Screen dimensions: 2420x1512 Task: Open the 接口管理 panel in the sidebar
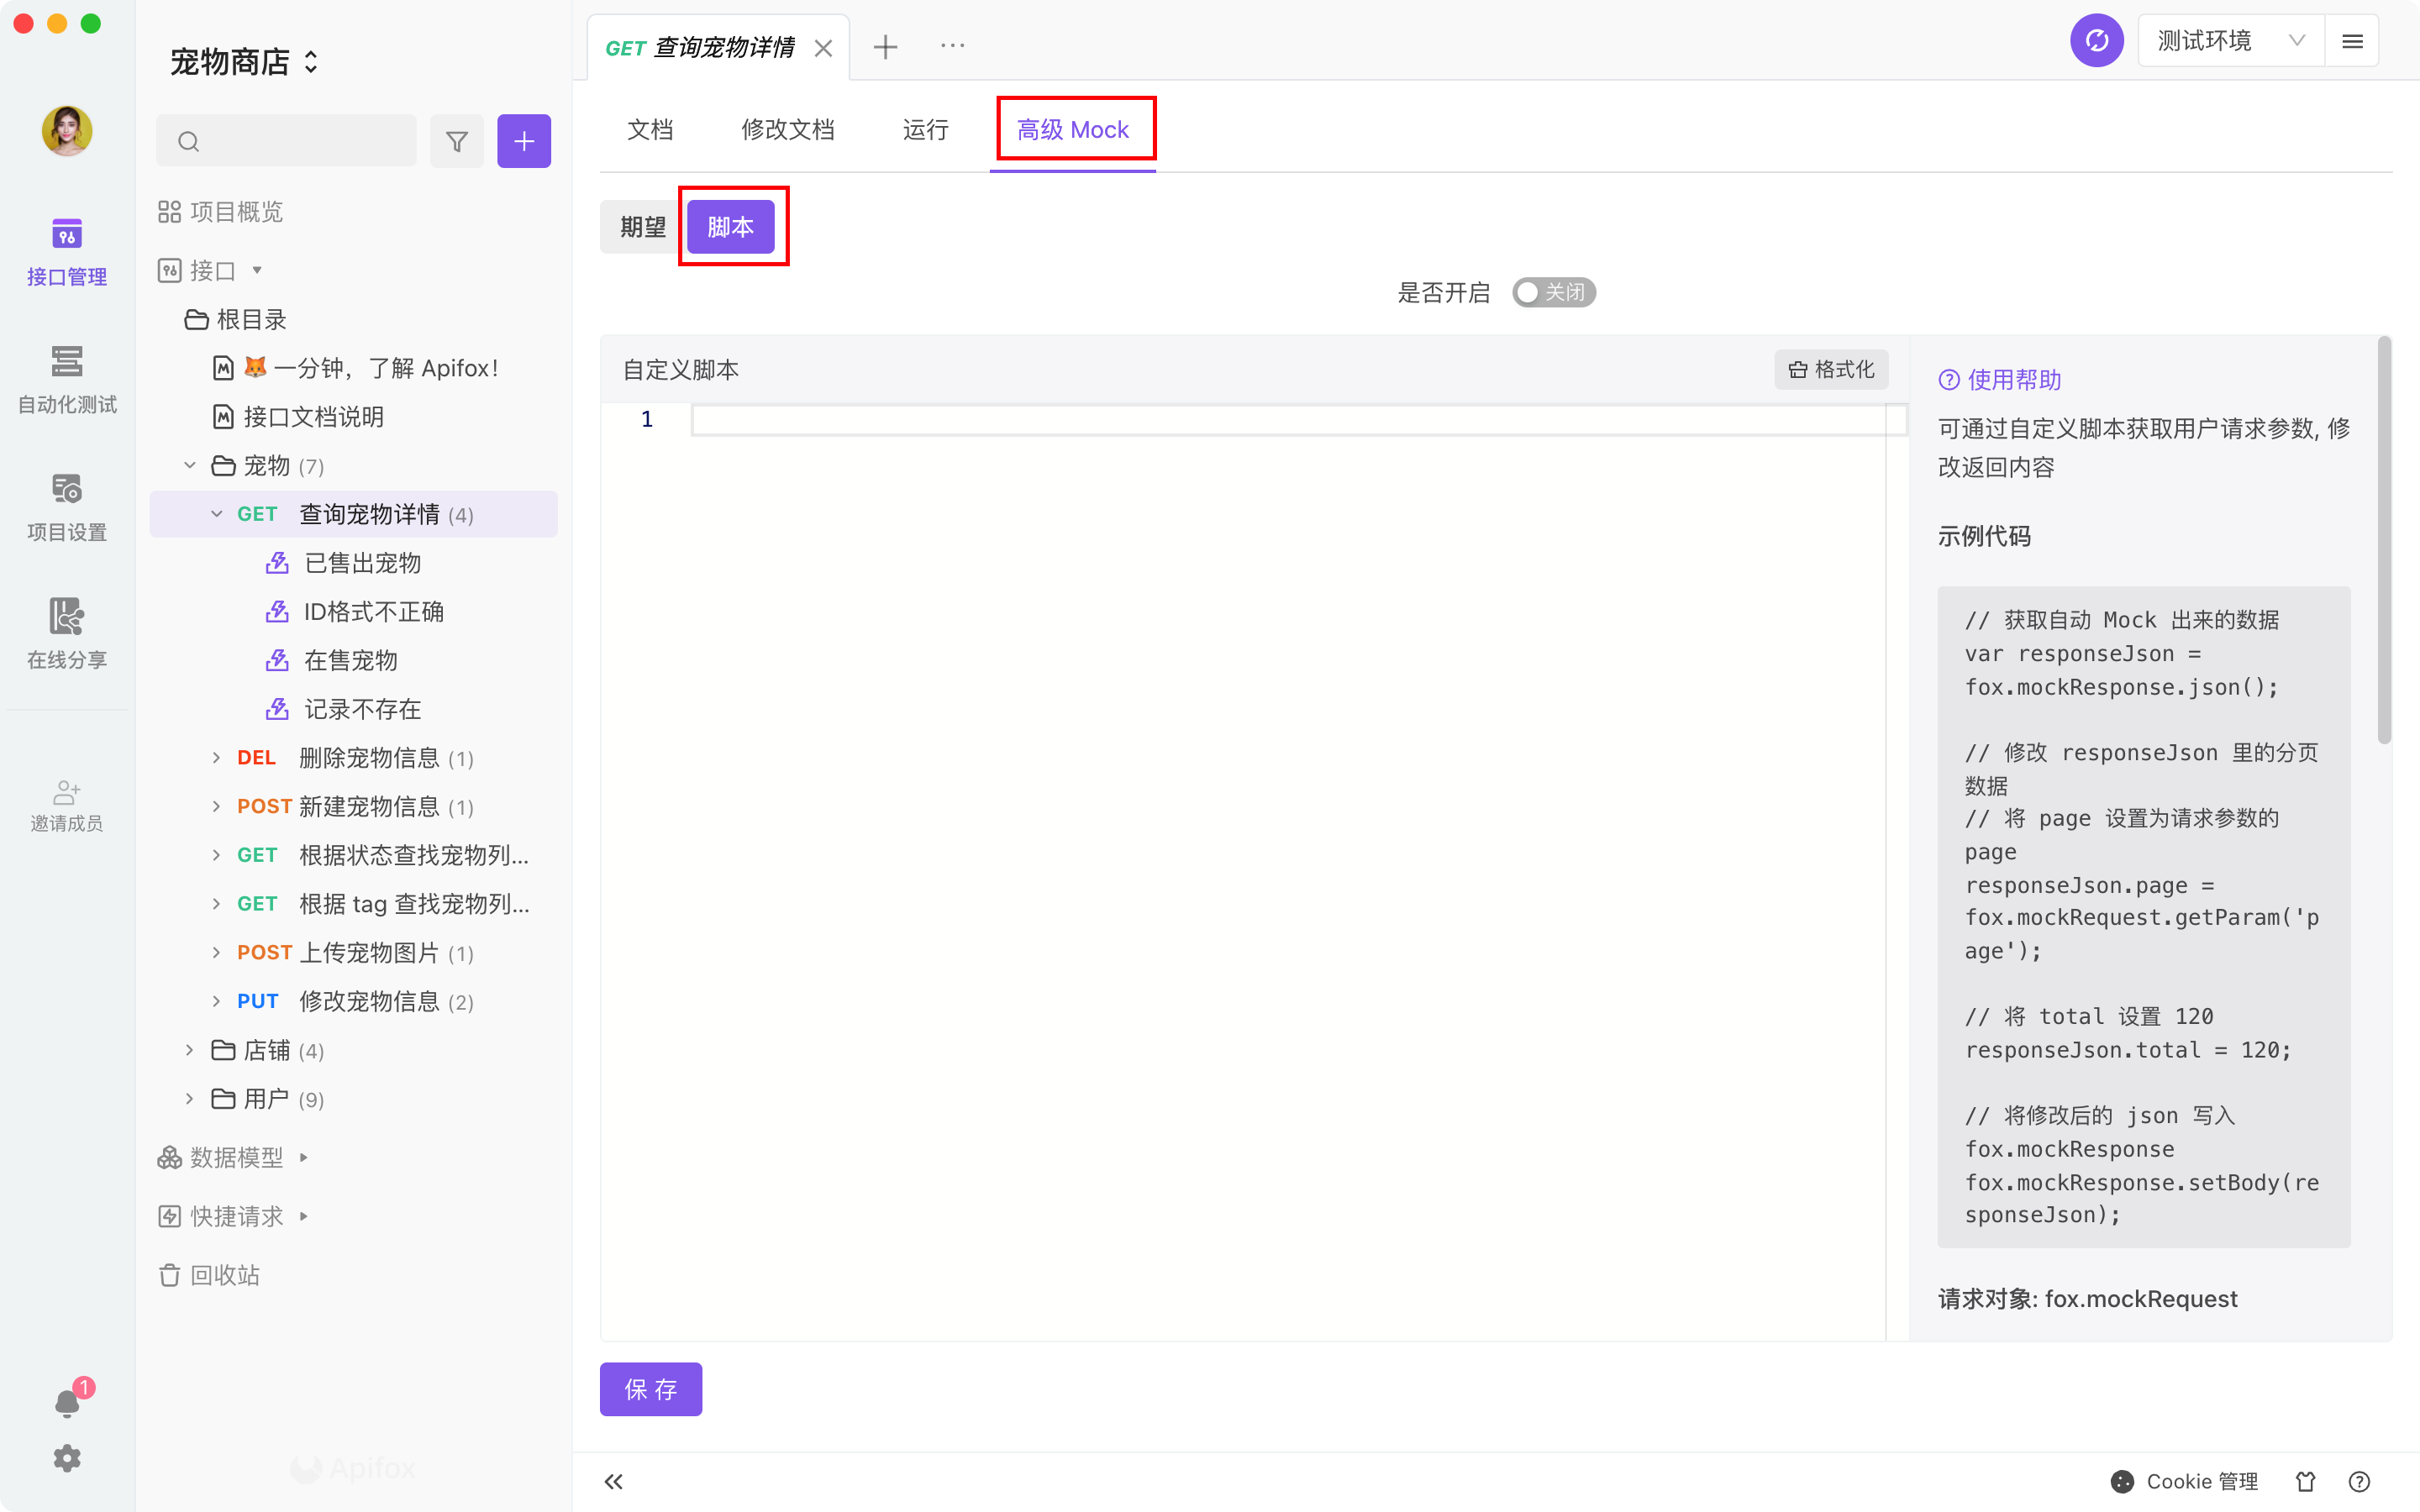[66, 250]
